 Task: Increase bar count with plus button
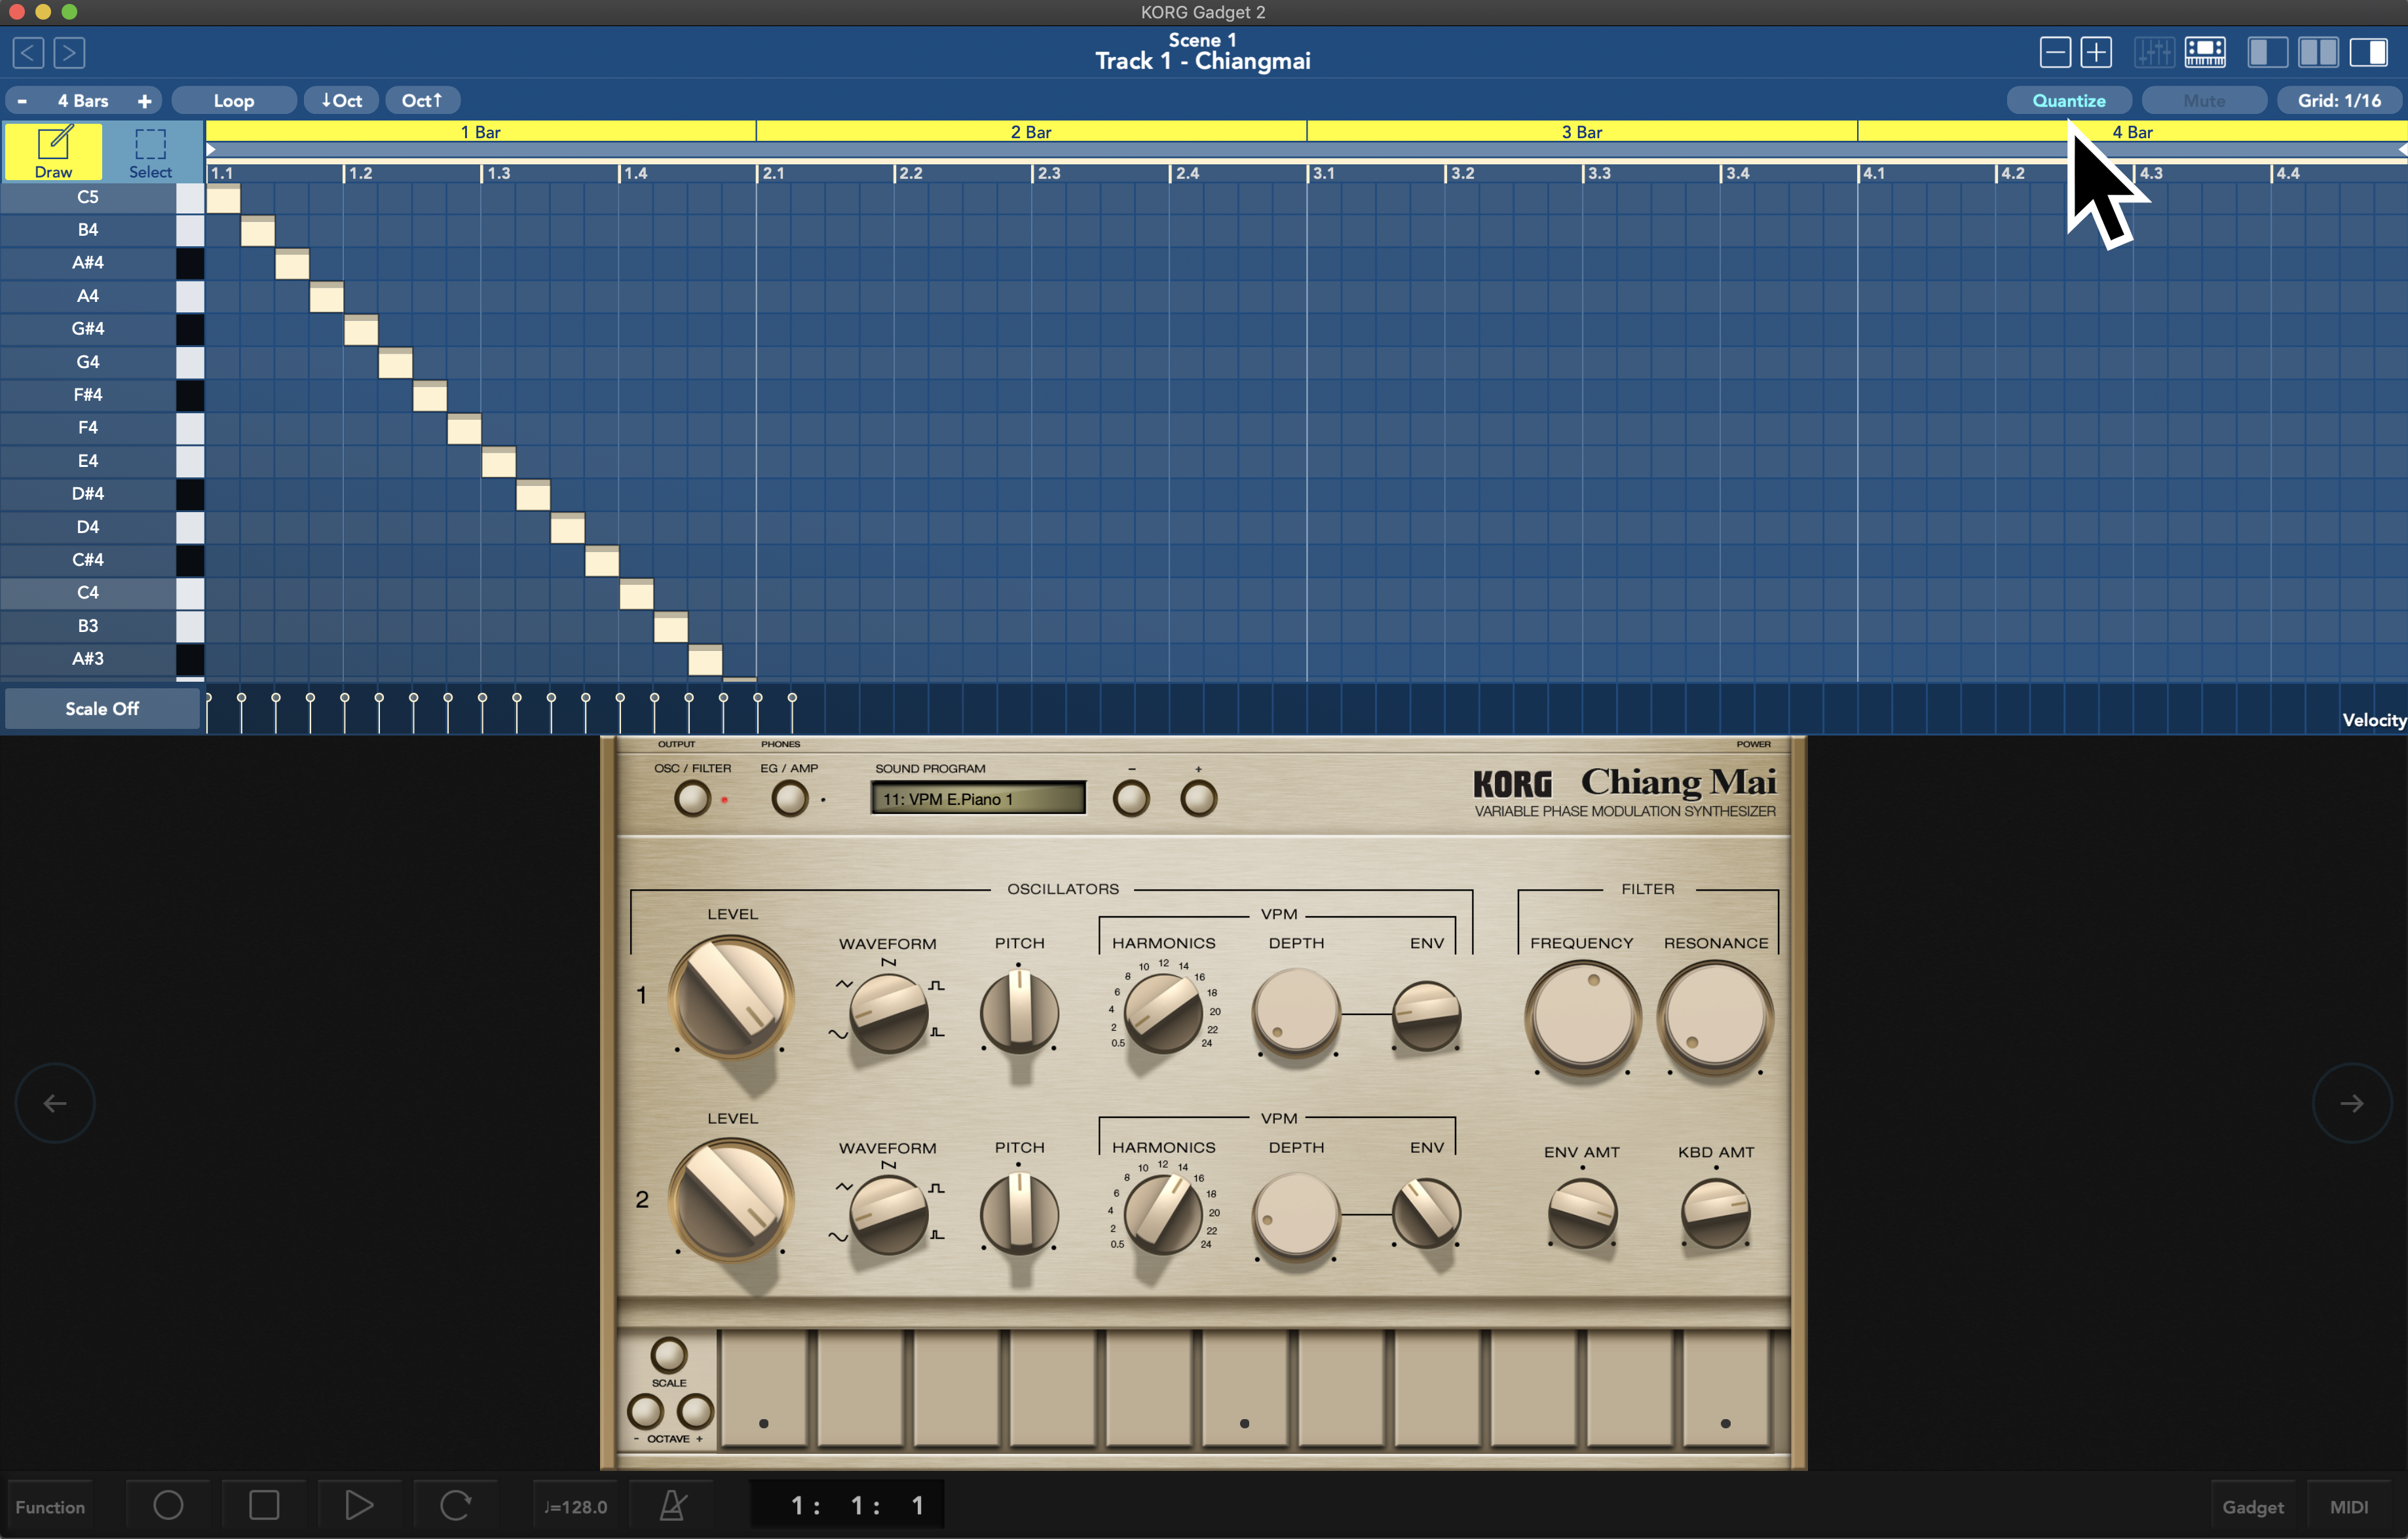click(x=145, y=100)
